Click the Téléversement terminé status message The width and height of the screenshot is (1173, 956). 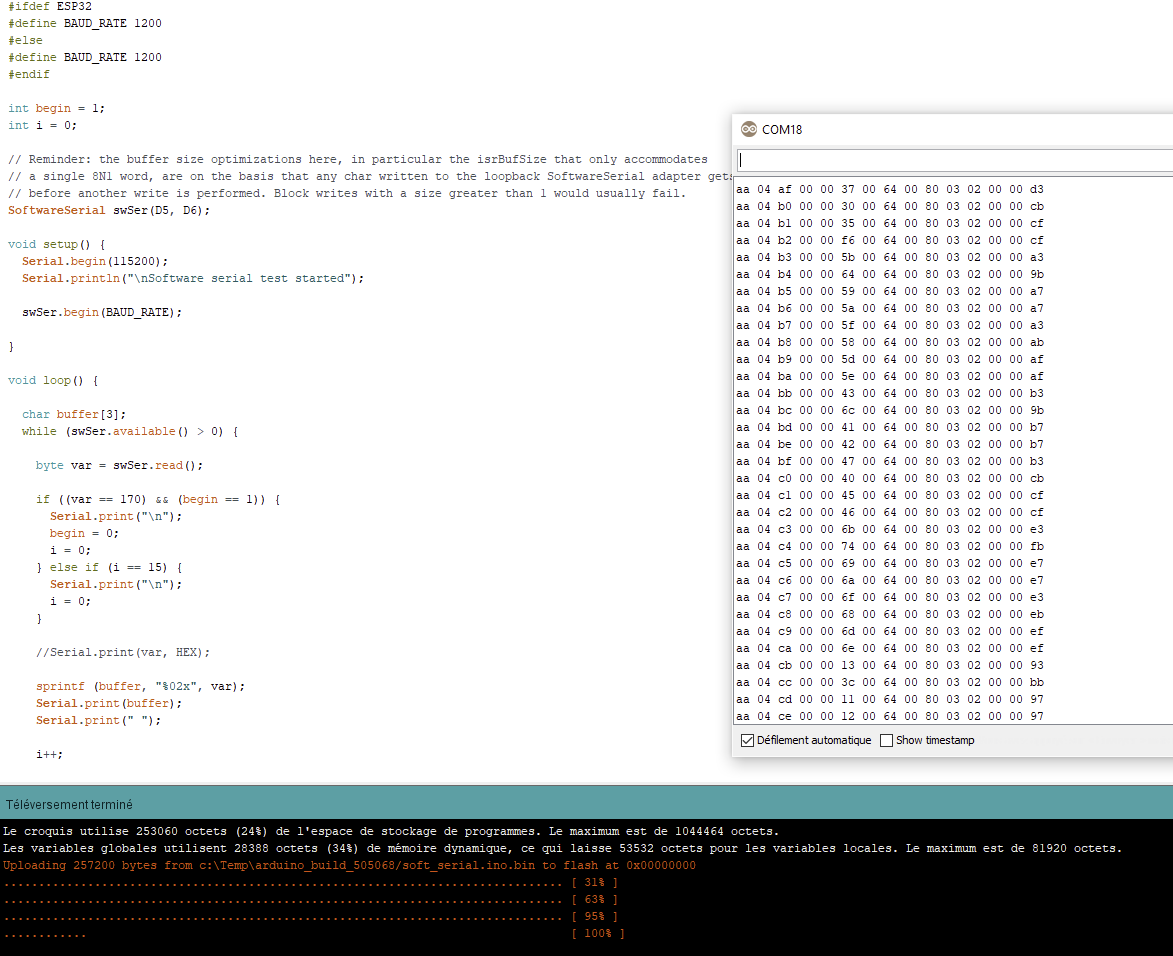(x=69, y=805)
